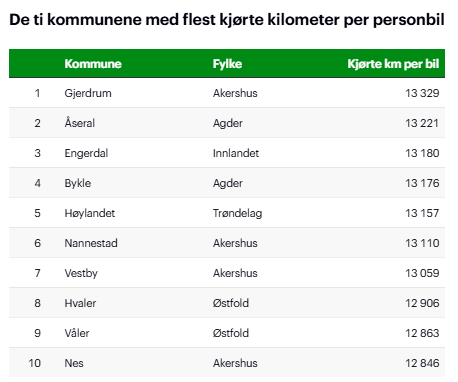
Task: Select the Åseral municipality cell
Action: [80, 122]
